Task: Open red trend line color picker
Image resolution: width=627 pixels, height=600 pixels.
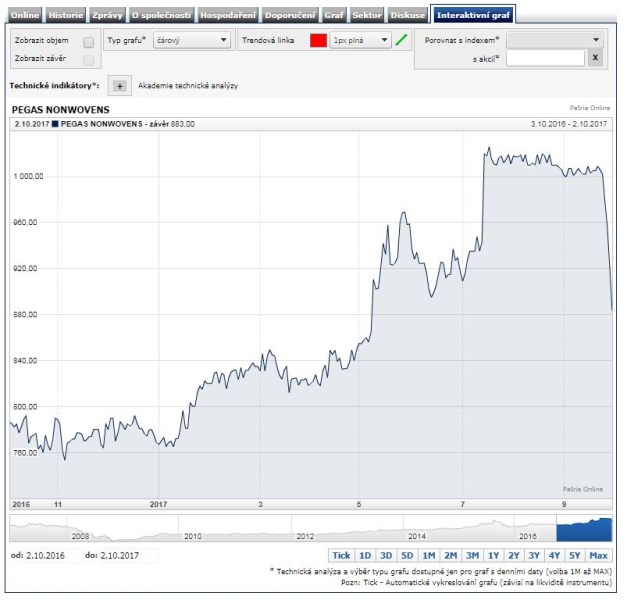Action: click(318, 40)
